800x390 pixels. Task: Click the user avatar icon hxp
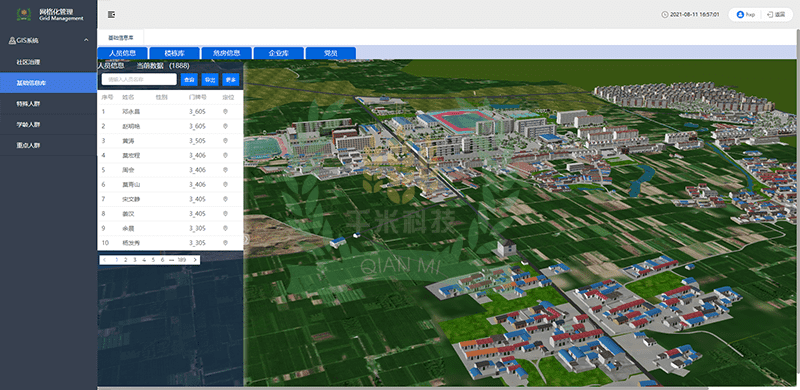tap(740, 15)
